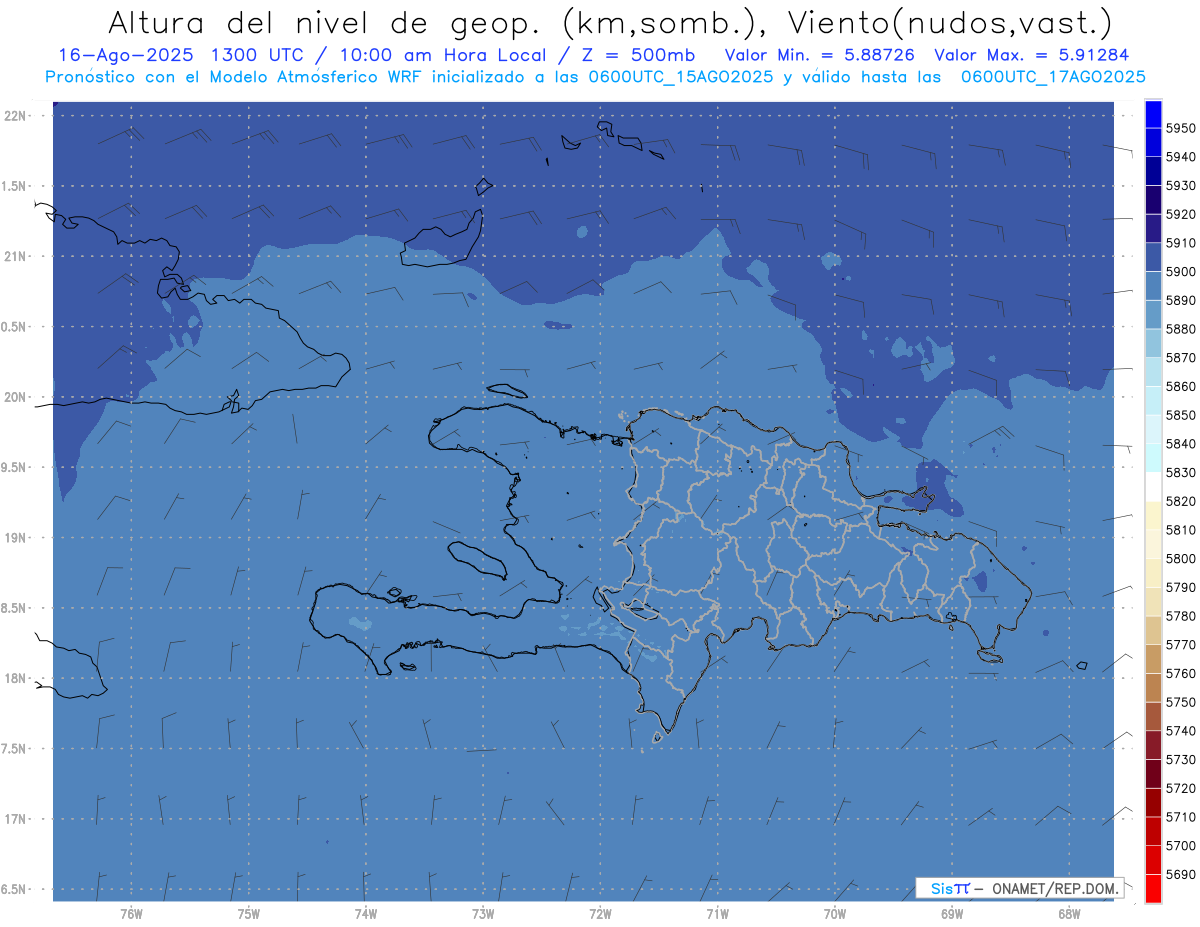
Task: Click the 'Valor Min. = 5.88726' text
Action: point(820,55)
